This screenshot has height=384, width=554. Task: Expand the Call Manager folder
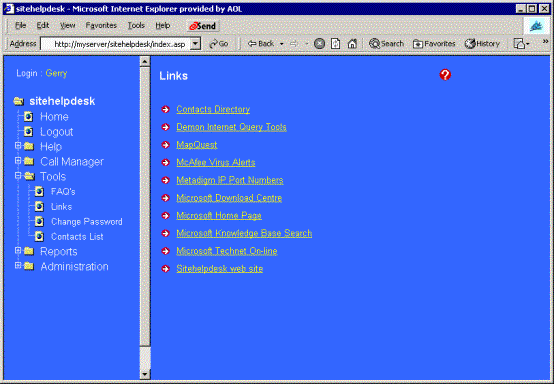pos(18,160)
